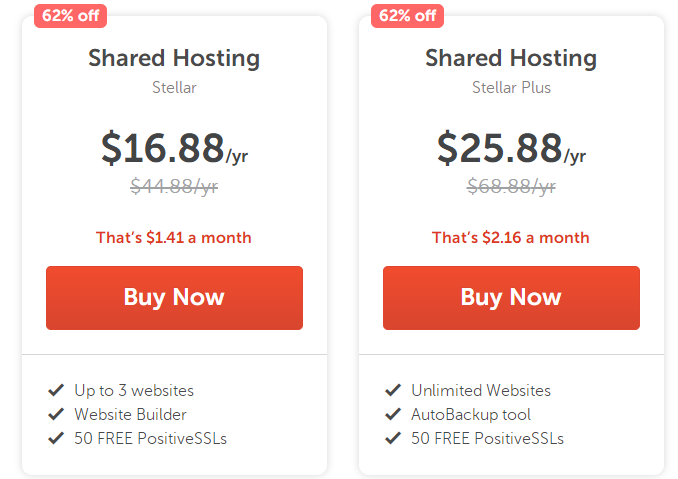678x479 pixels.
Task: Click the Unlimited Websites feature text
Action: pos(481,390)
